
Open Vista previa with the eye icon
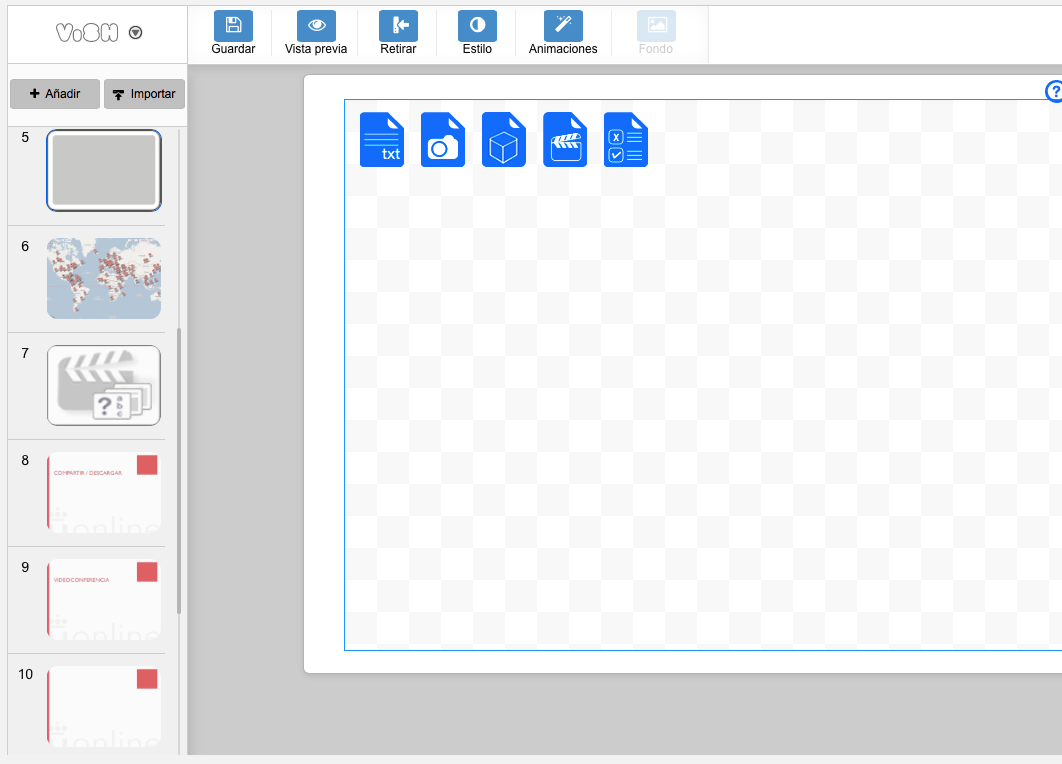pyautogui.click(x=316, y=26)
